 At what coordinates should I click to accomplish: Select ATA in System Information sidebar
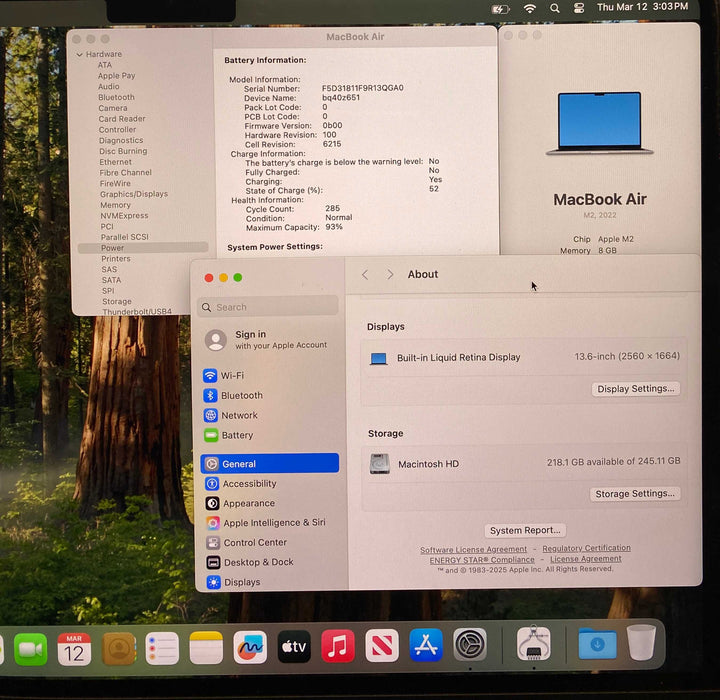click(105, 65)
